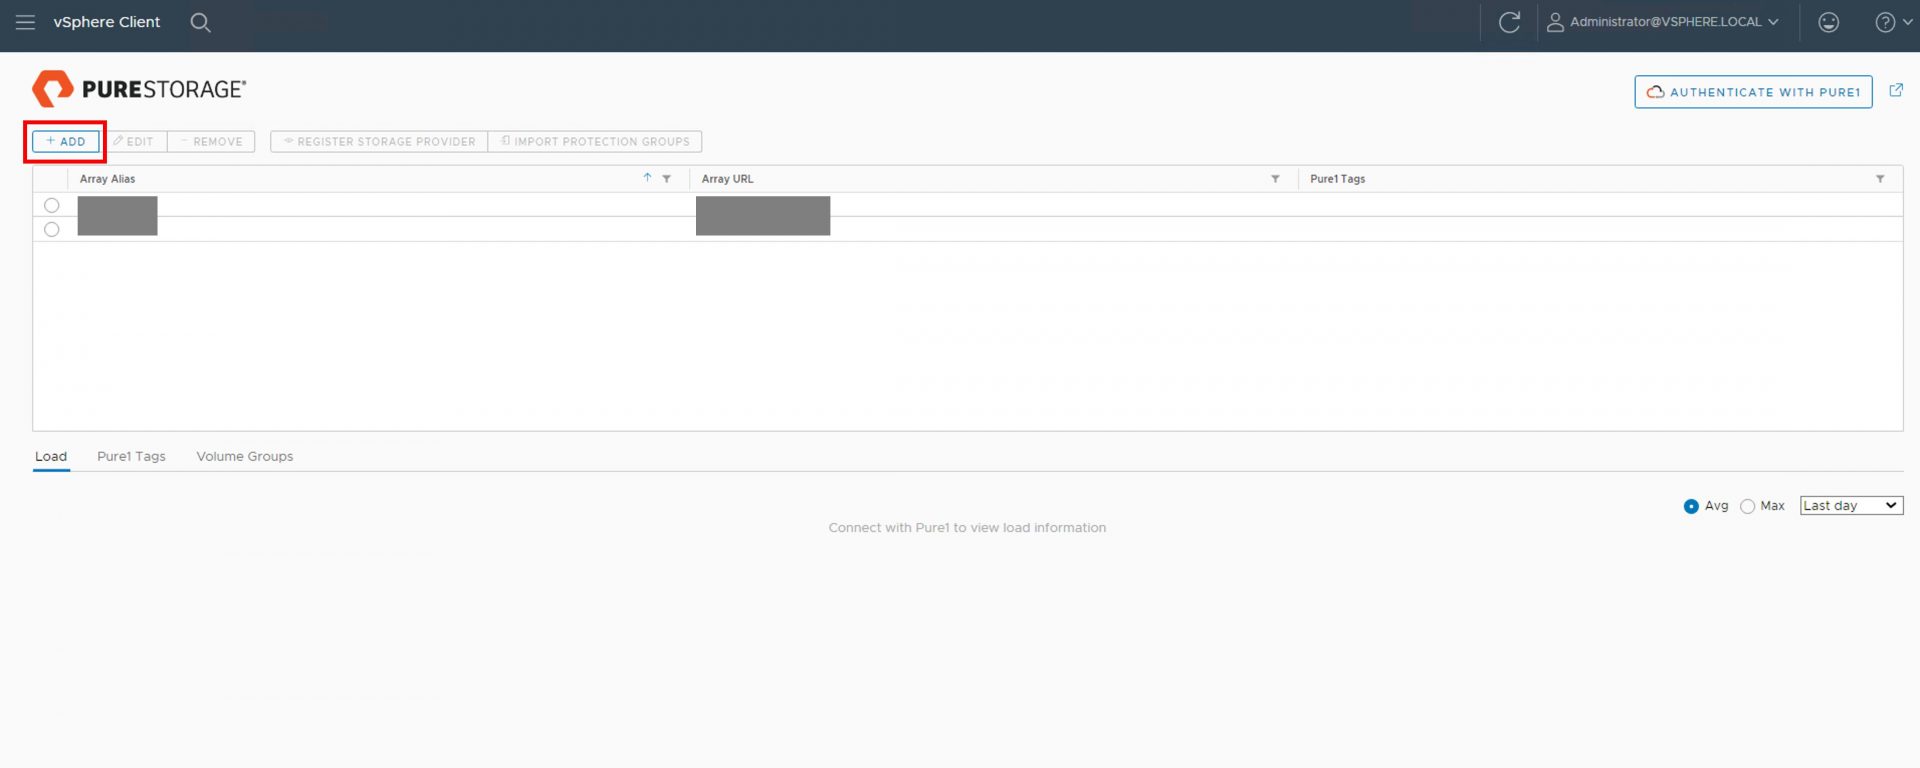Open the vSphere hamburger menu

click(25, 22)
